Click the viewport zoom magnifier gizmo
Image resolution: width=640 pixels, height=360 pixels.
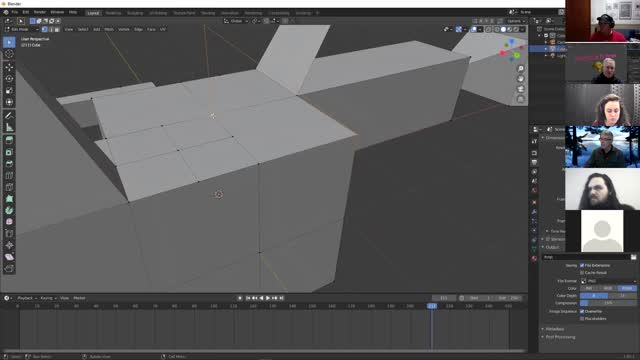pos(520,69)
